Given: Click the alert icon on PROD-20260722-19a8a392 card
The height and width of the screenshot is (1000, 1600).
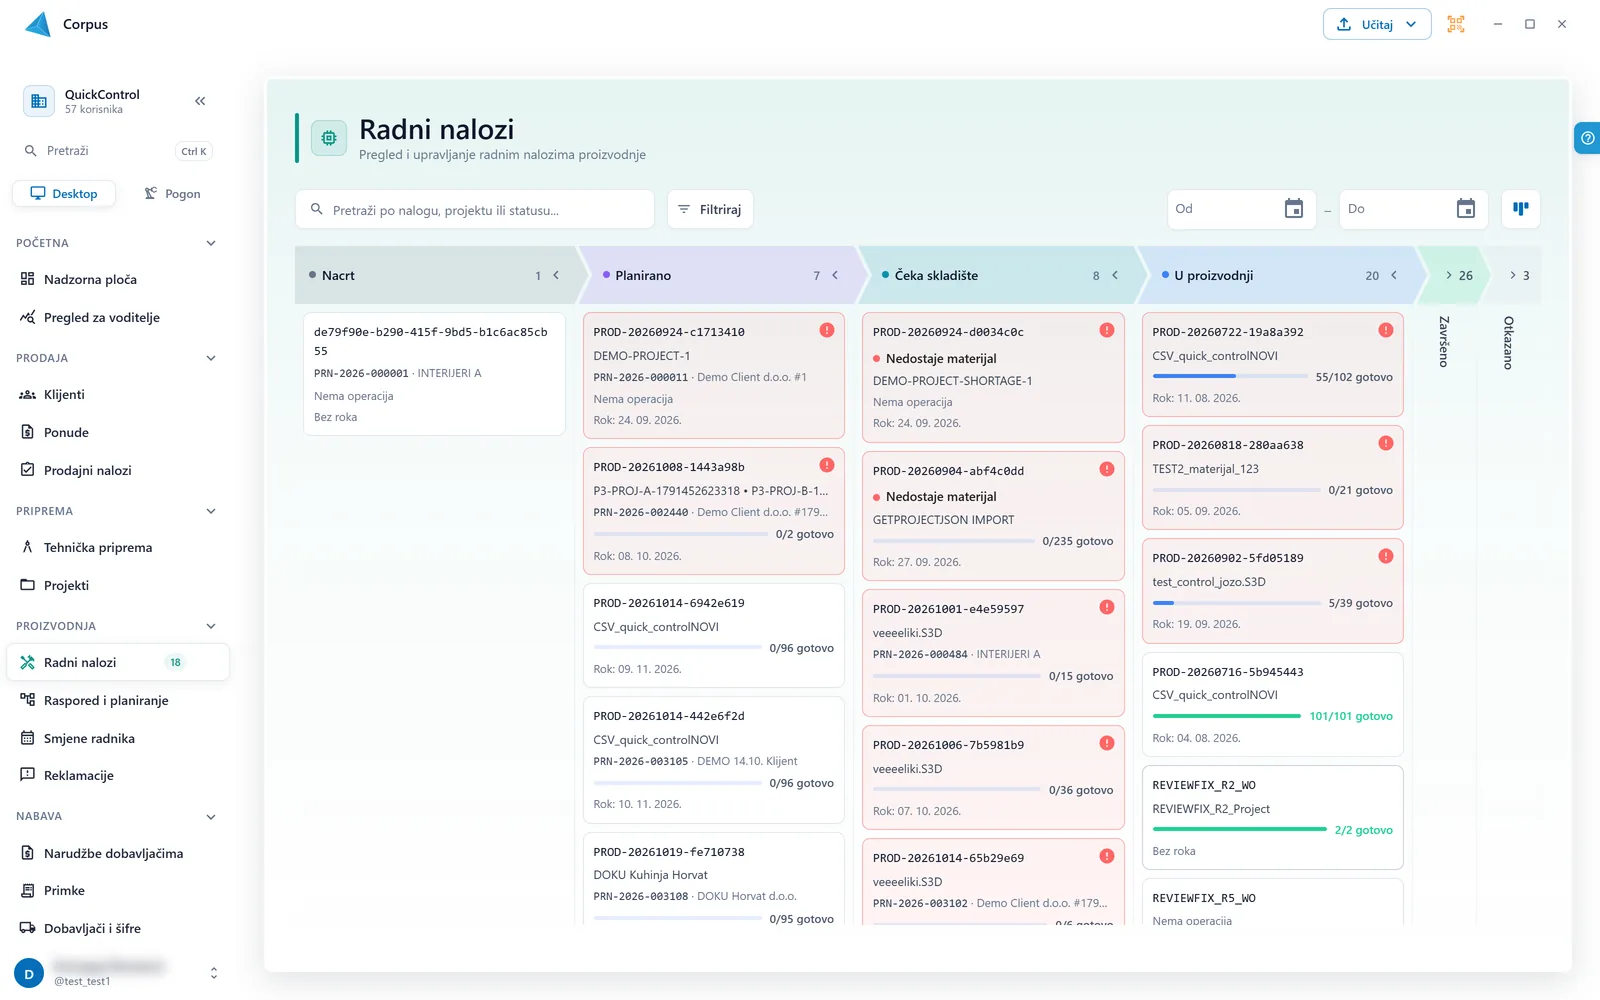Looking at the screenshot, I should coord(1386,330).
